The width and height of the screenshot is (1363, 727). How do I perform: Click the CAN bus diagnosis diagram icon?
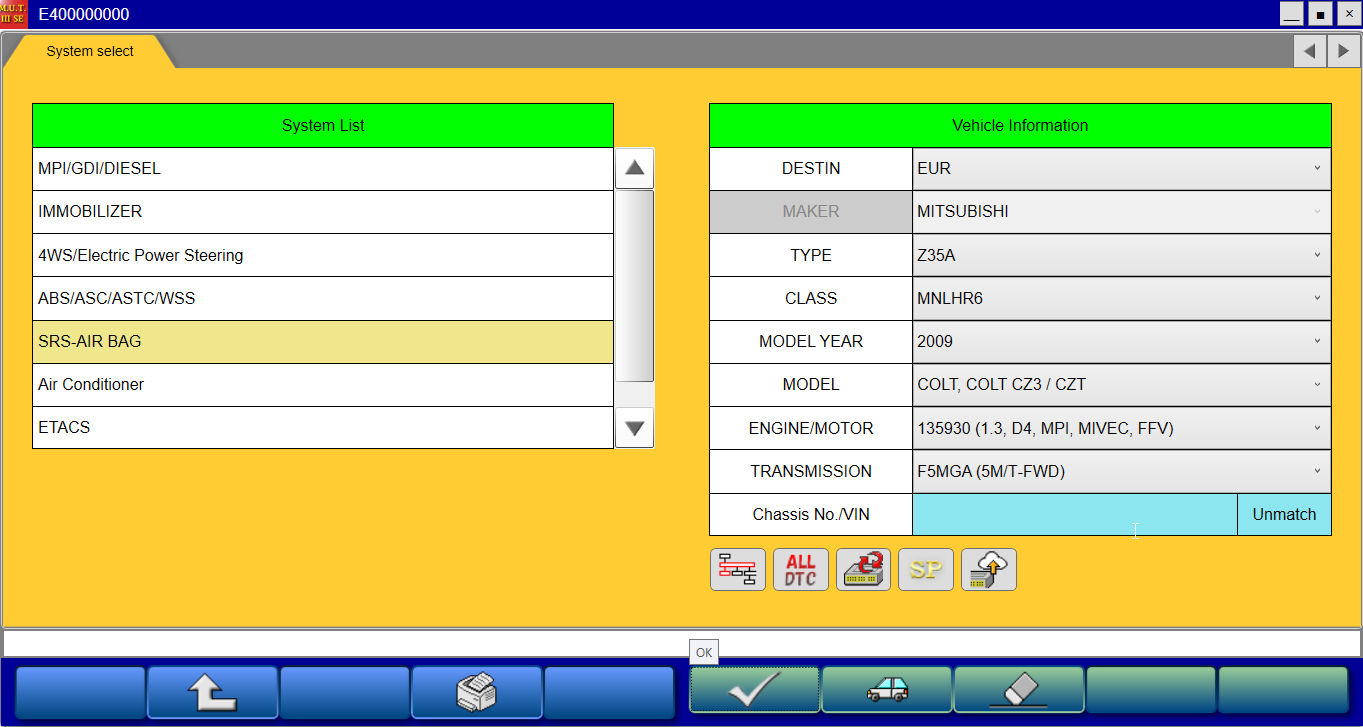pyautogui.click(x=738, y=570)
